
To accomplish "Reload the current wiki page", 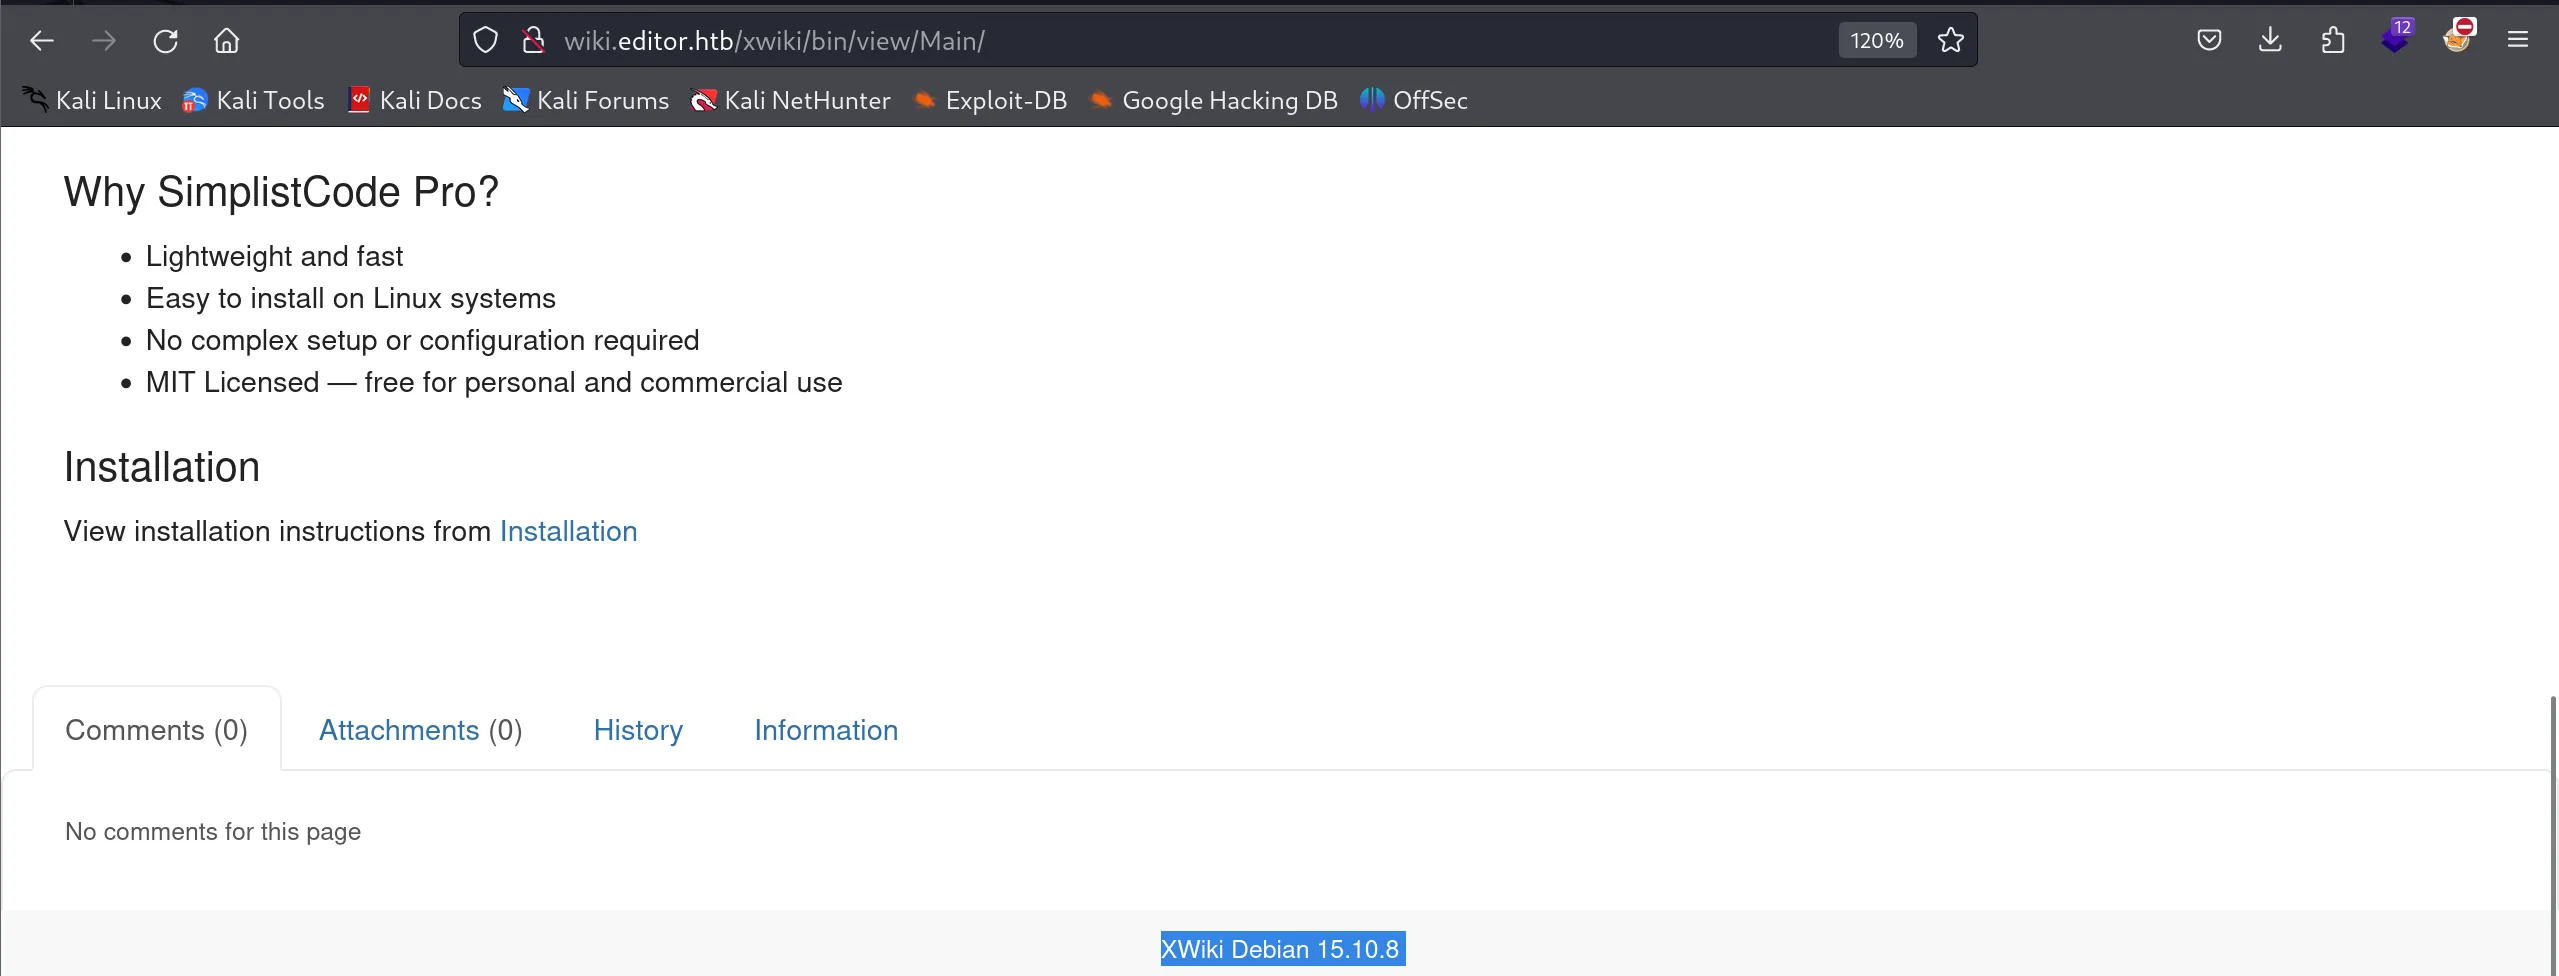I will (165, 41).
